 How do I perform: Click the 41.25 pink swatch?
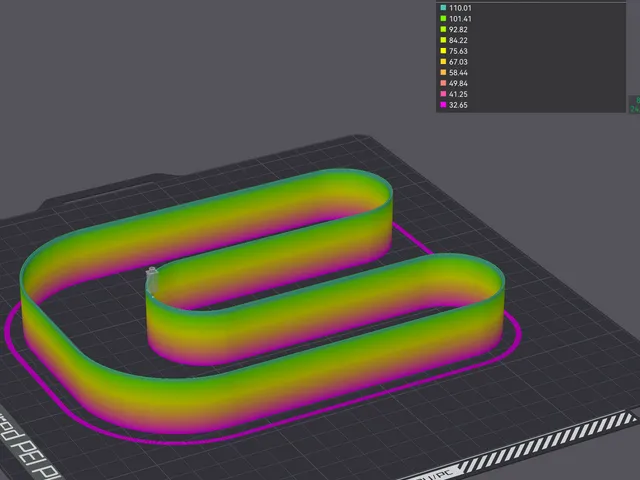point(443,94)
